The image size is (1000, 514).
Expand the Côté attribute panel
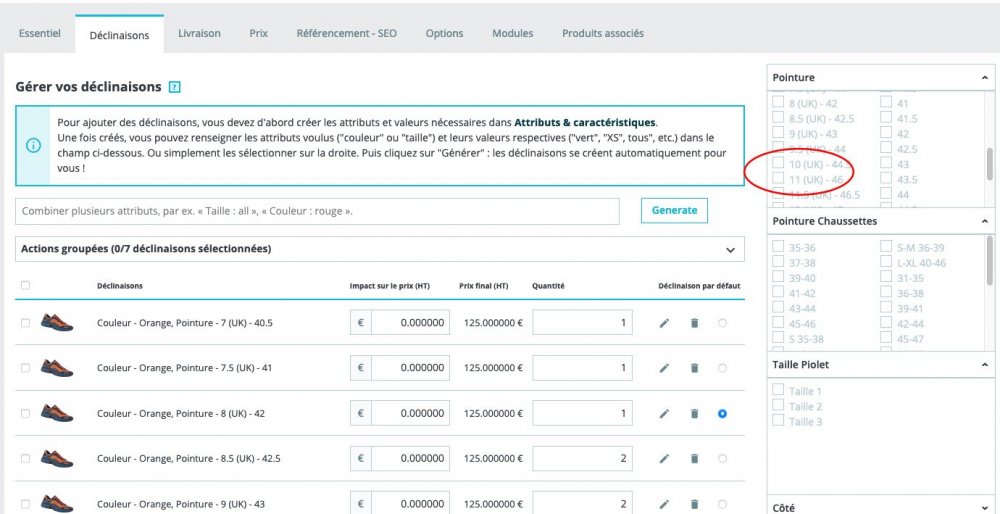(x=985, y=508)
